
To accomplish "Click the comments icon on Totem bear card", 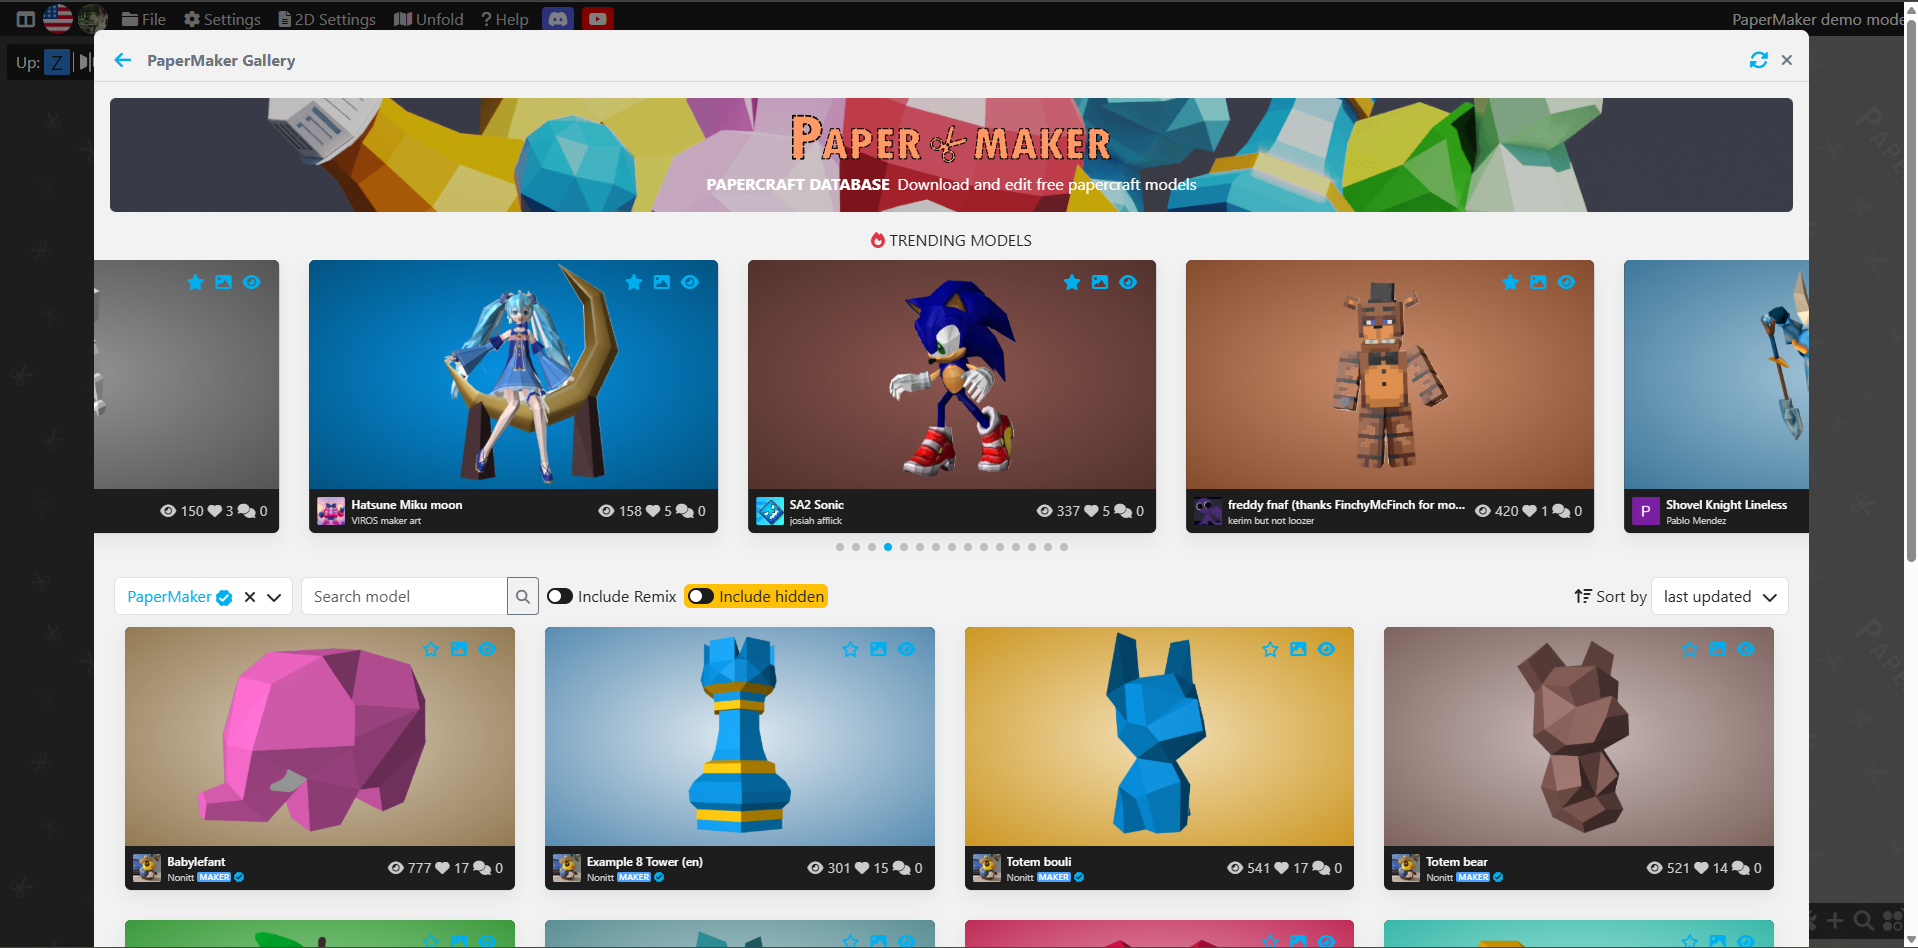I will (1741, 868).
